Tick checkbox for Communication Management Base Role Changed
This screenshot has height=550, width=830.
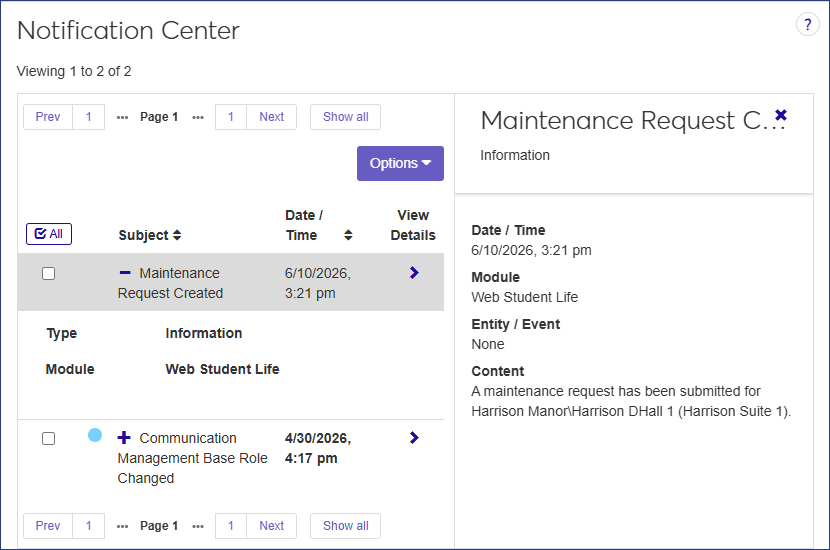point(49,439)
